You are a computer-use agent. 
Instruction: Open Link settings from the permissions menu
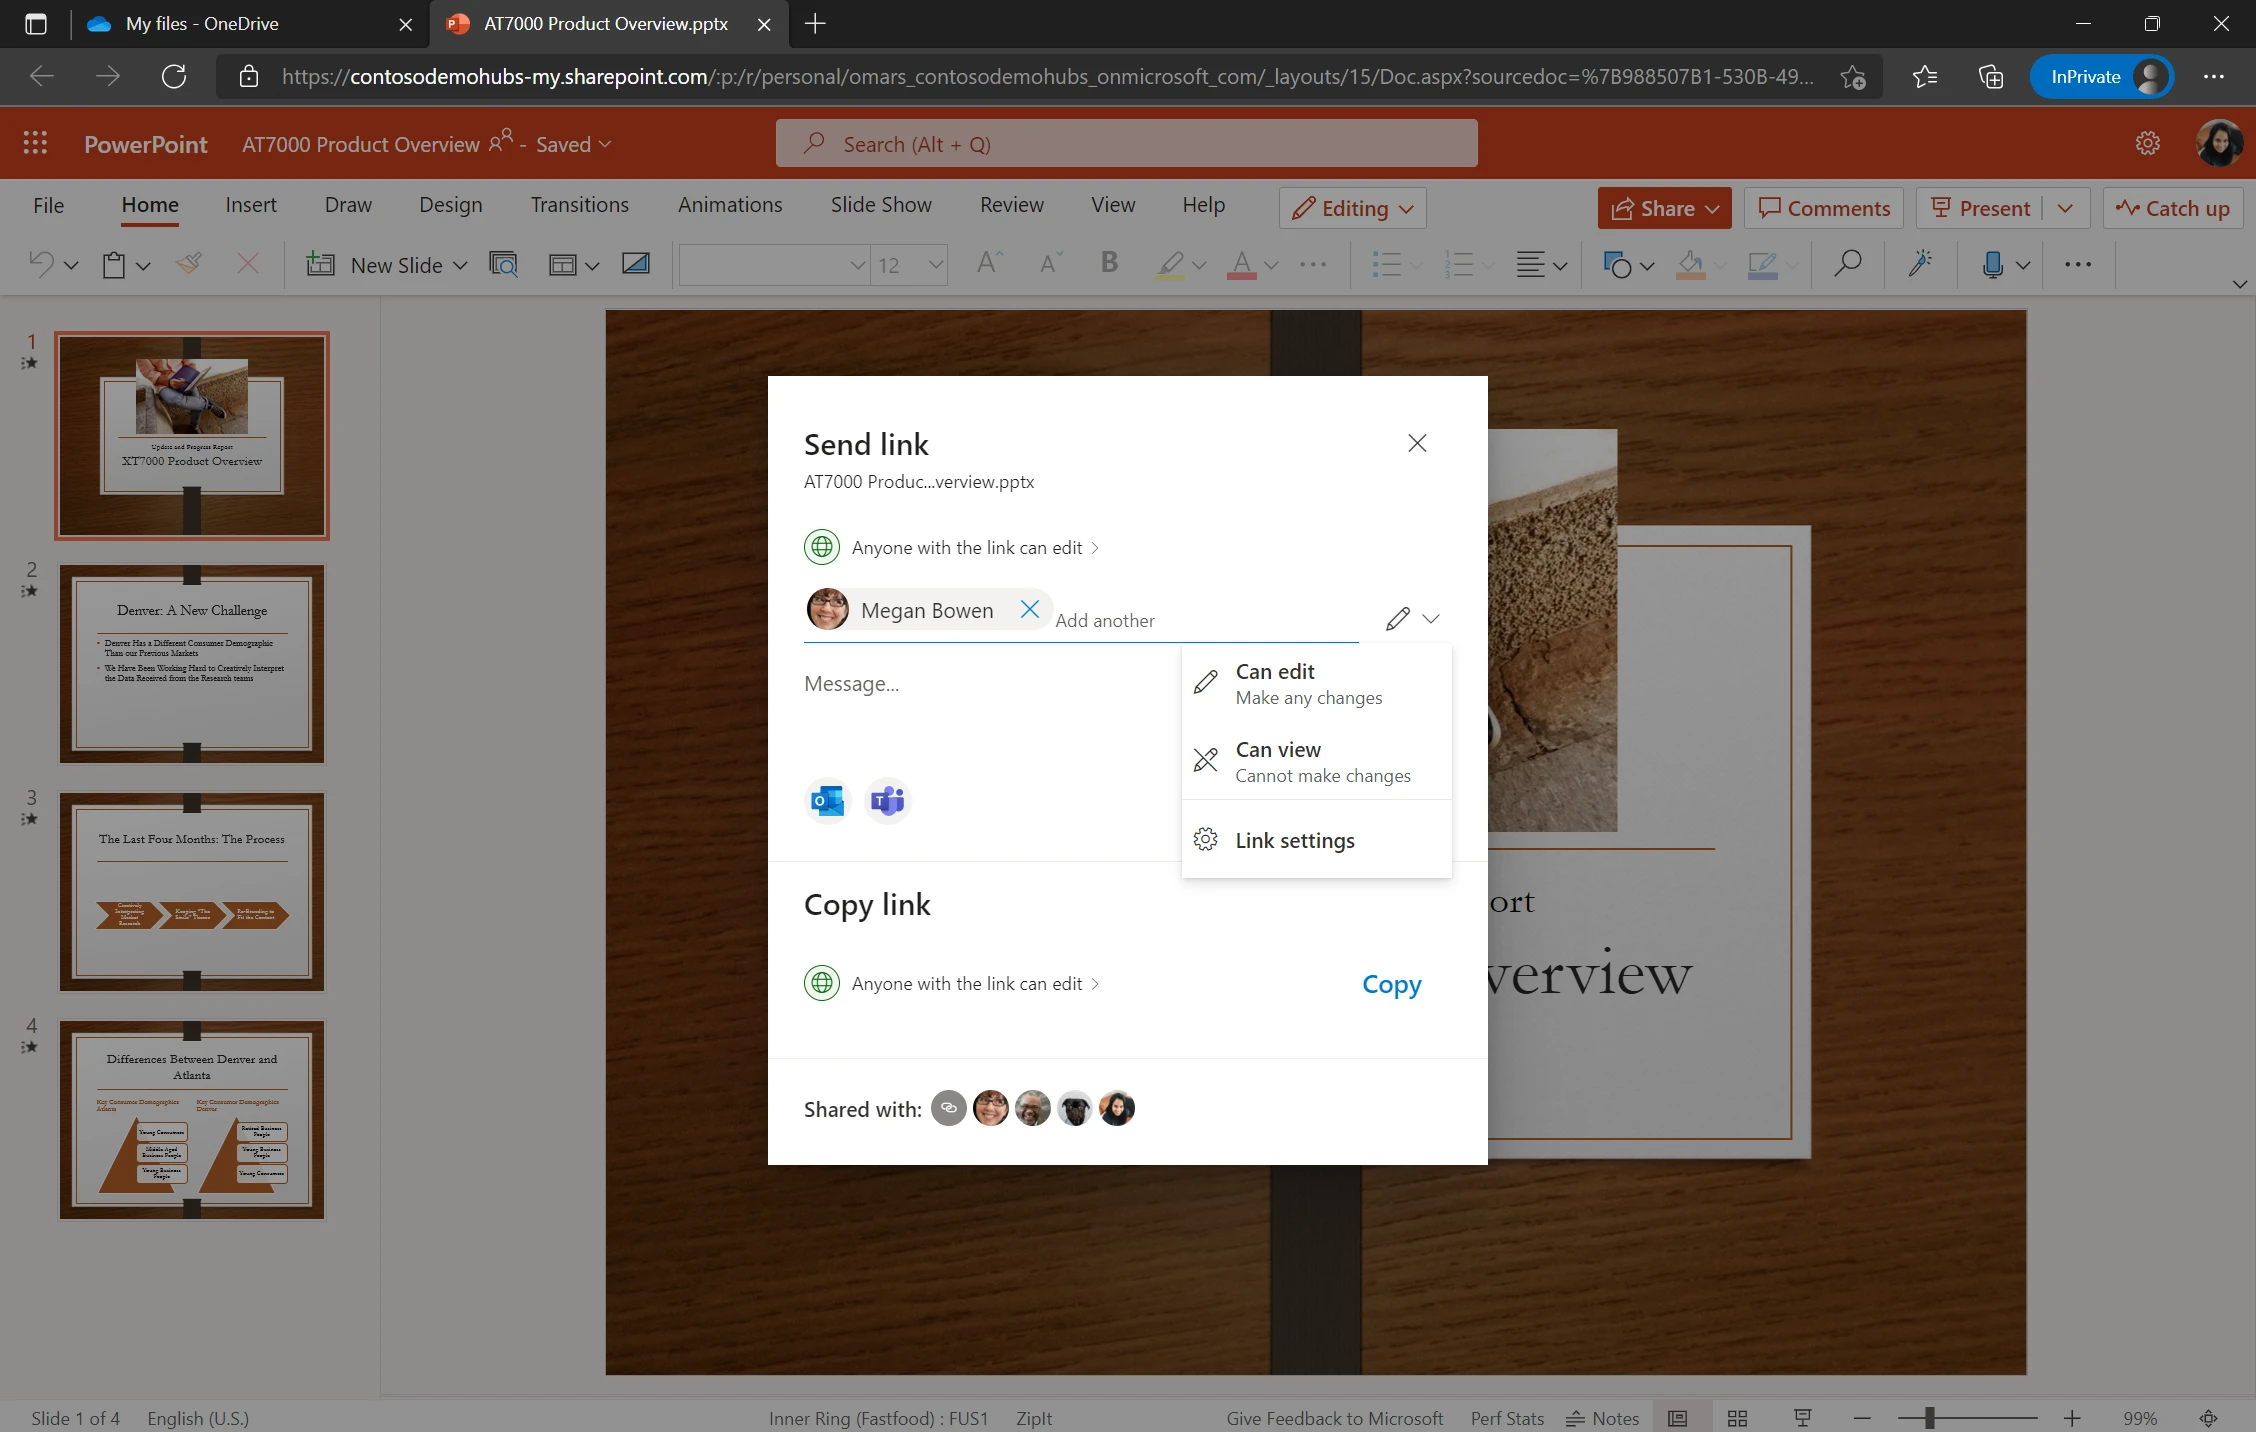pyautogui.click(x=1295, y=840)
